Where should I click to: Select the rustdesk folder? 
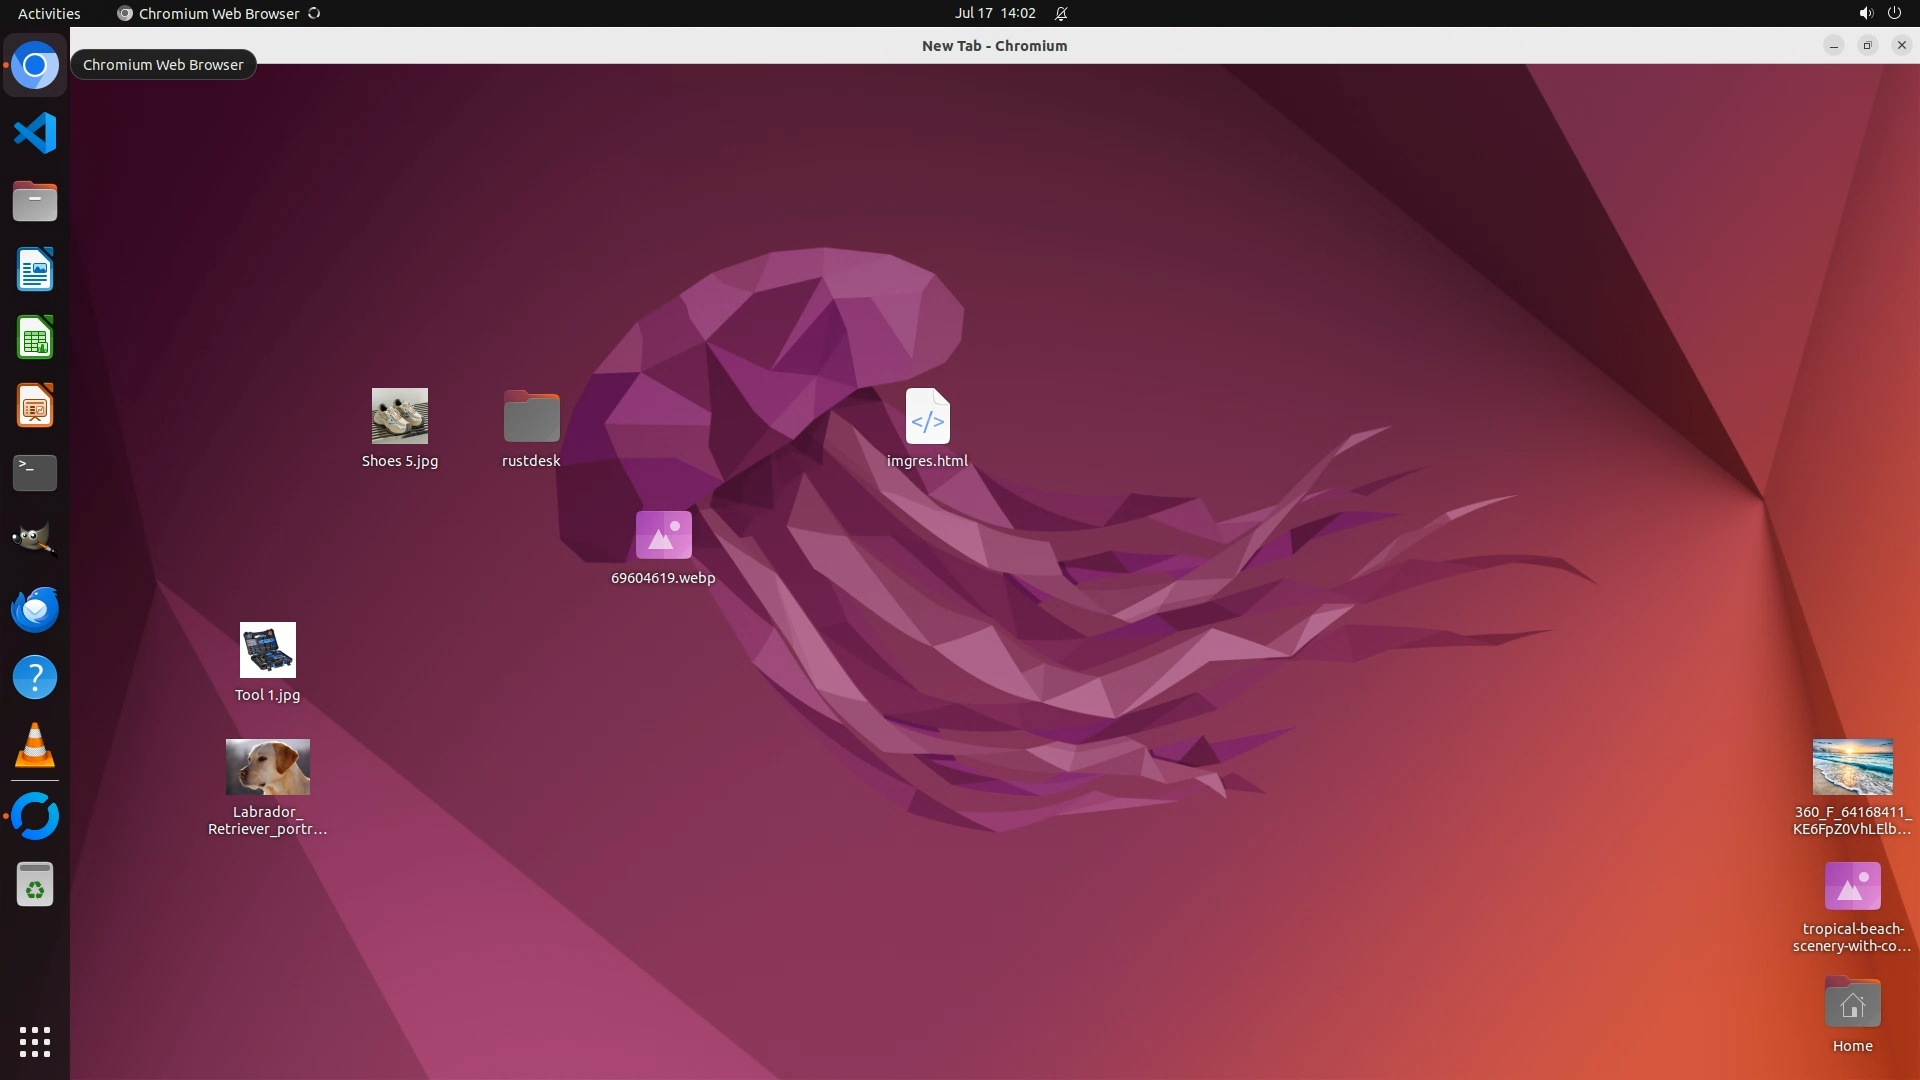click(531, 416)
